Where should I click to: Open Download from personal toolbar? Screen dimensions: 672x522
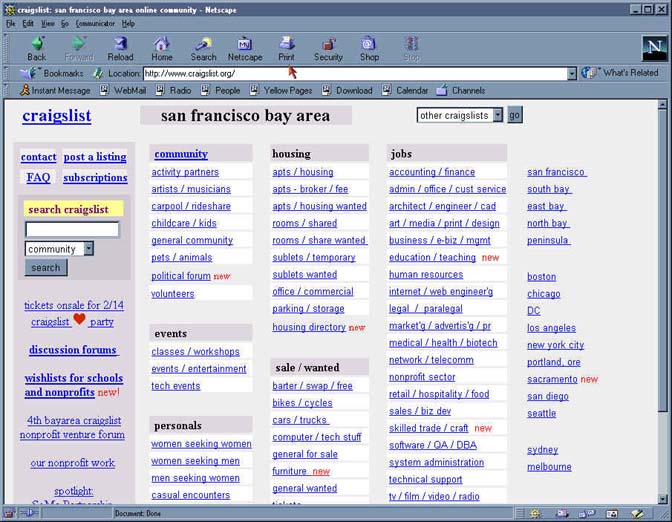tap(347, 90)
